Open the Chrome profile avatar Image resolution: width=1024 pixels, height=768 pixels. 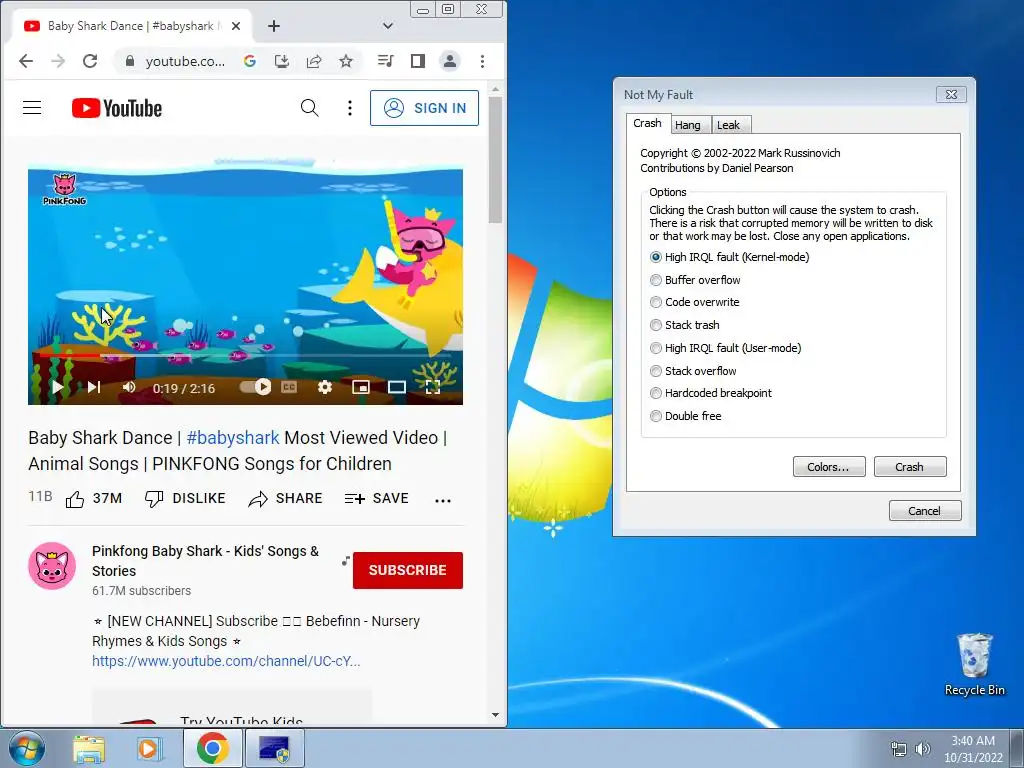[450, 61]
